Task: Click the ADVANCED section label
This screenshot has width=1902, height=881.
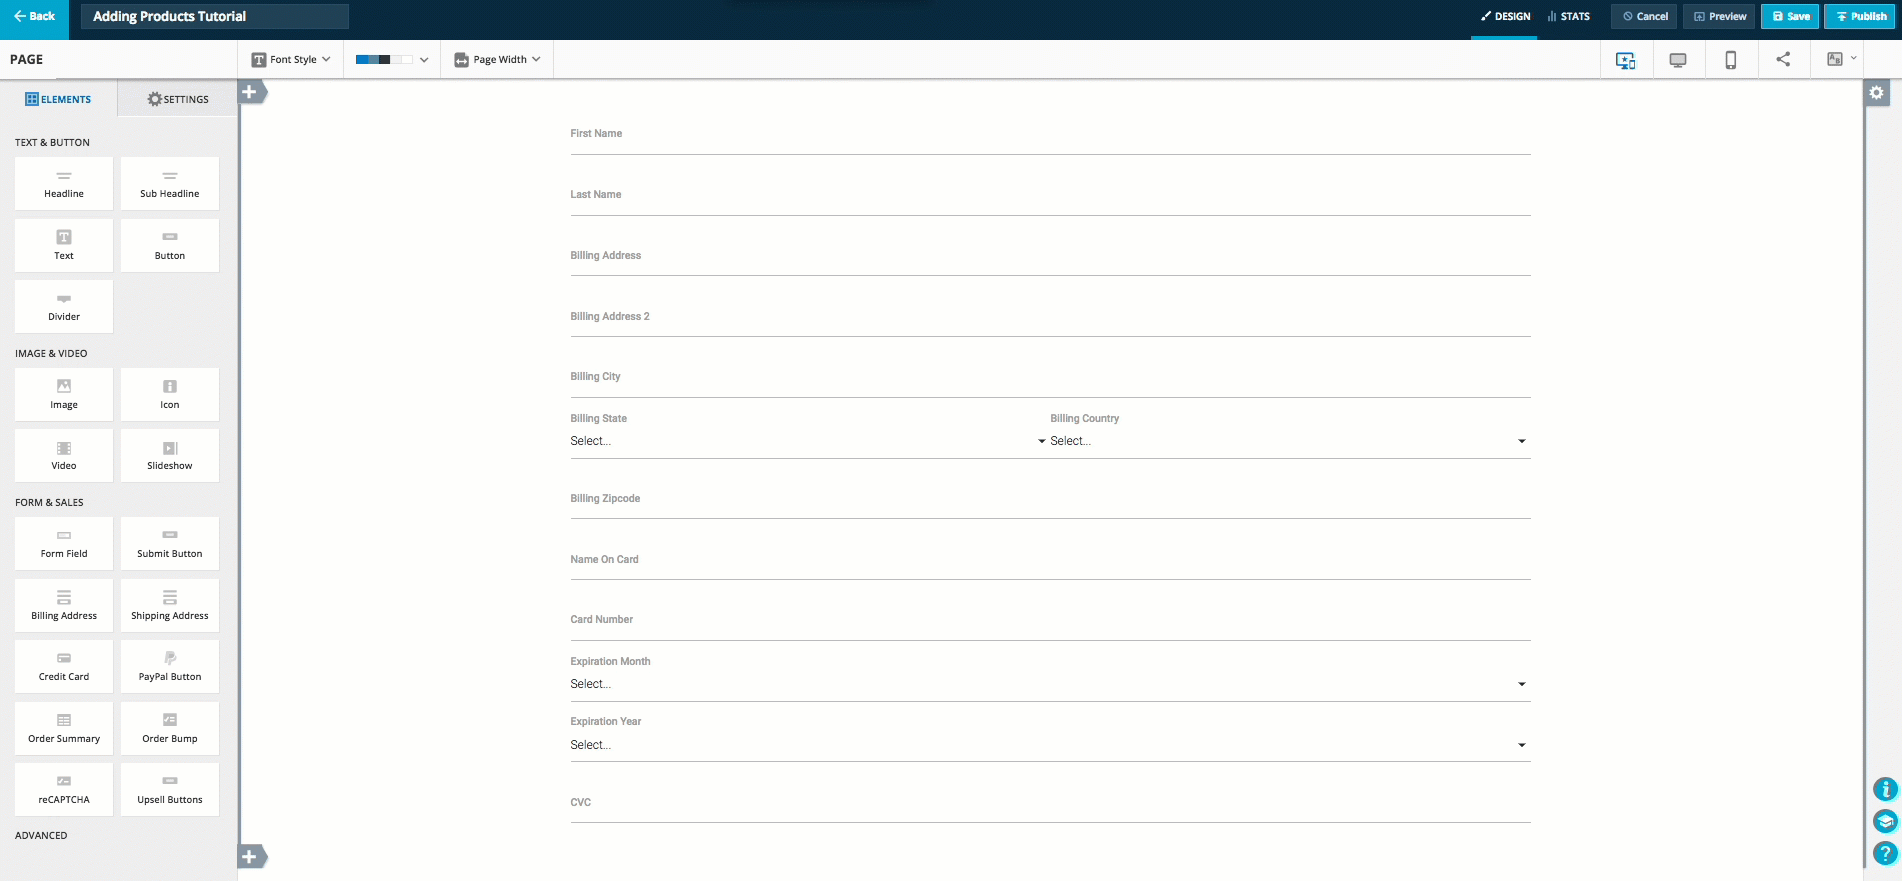Action: (41, 836)
